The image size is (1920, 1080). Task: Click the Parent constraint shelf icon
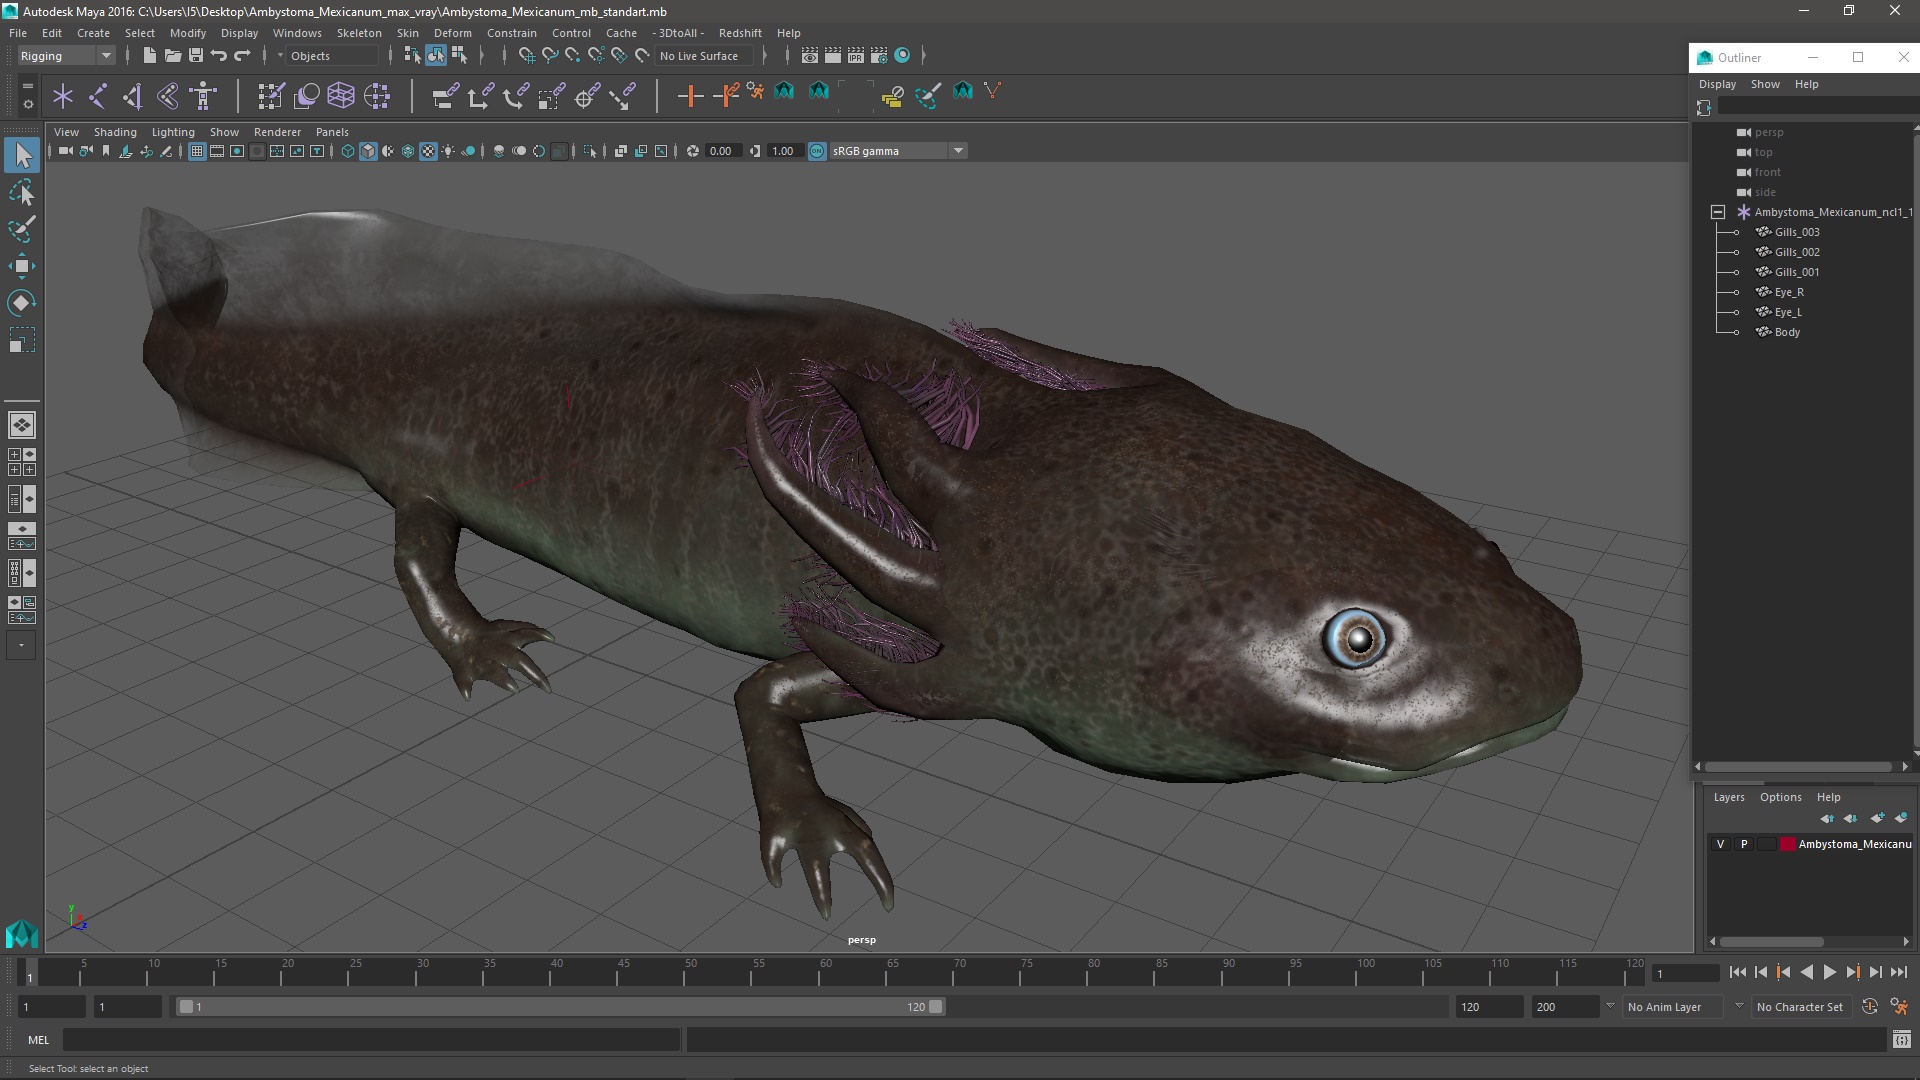click(445, 96)
